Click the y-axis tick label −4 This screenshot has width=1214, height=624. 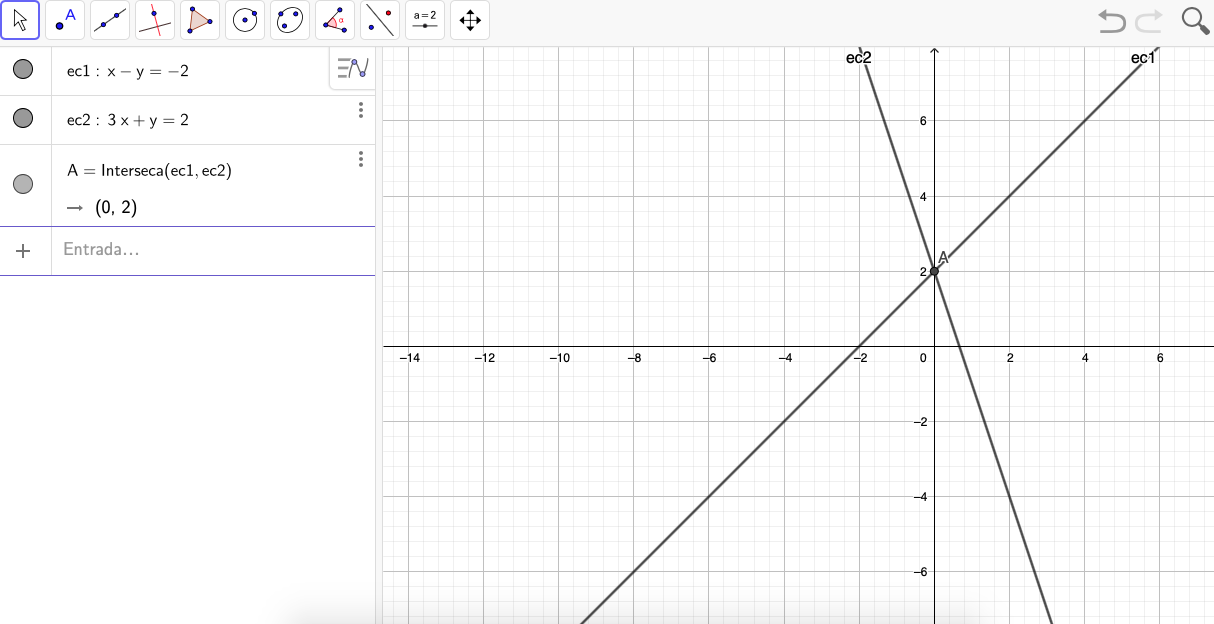921,497
